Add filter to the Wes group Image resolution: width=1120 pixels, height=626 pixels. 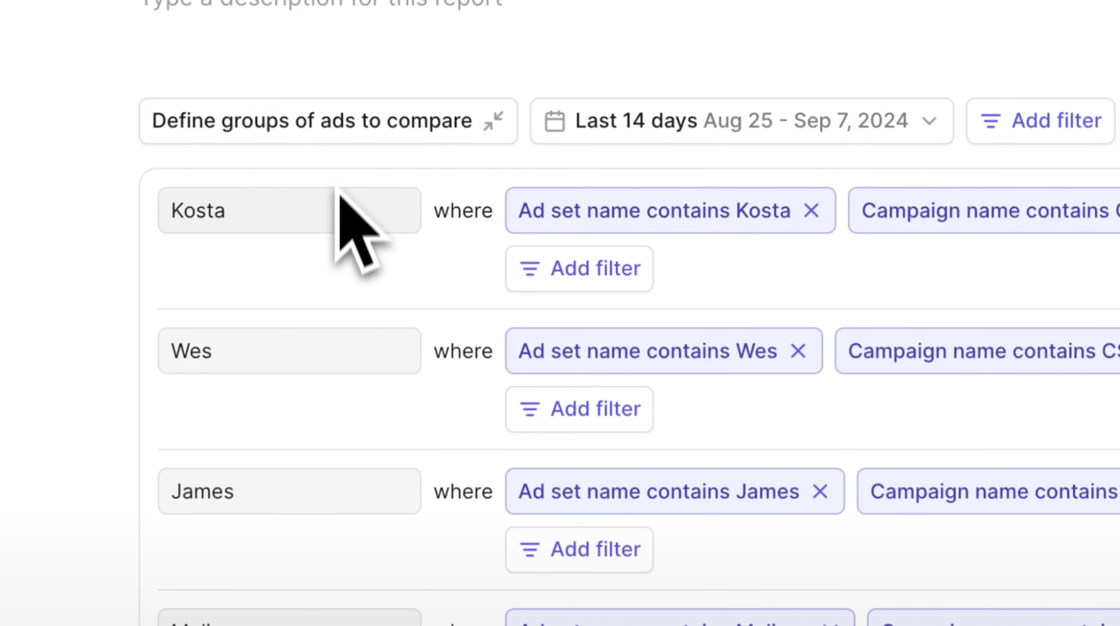pos(579,409)
